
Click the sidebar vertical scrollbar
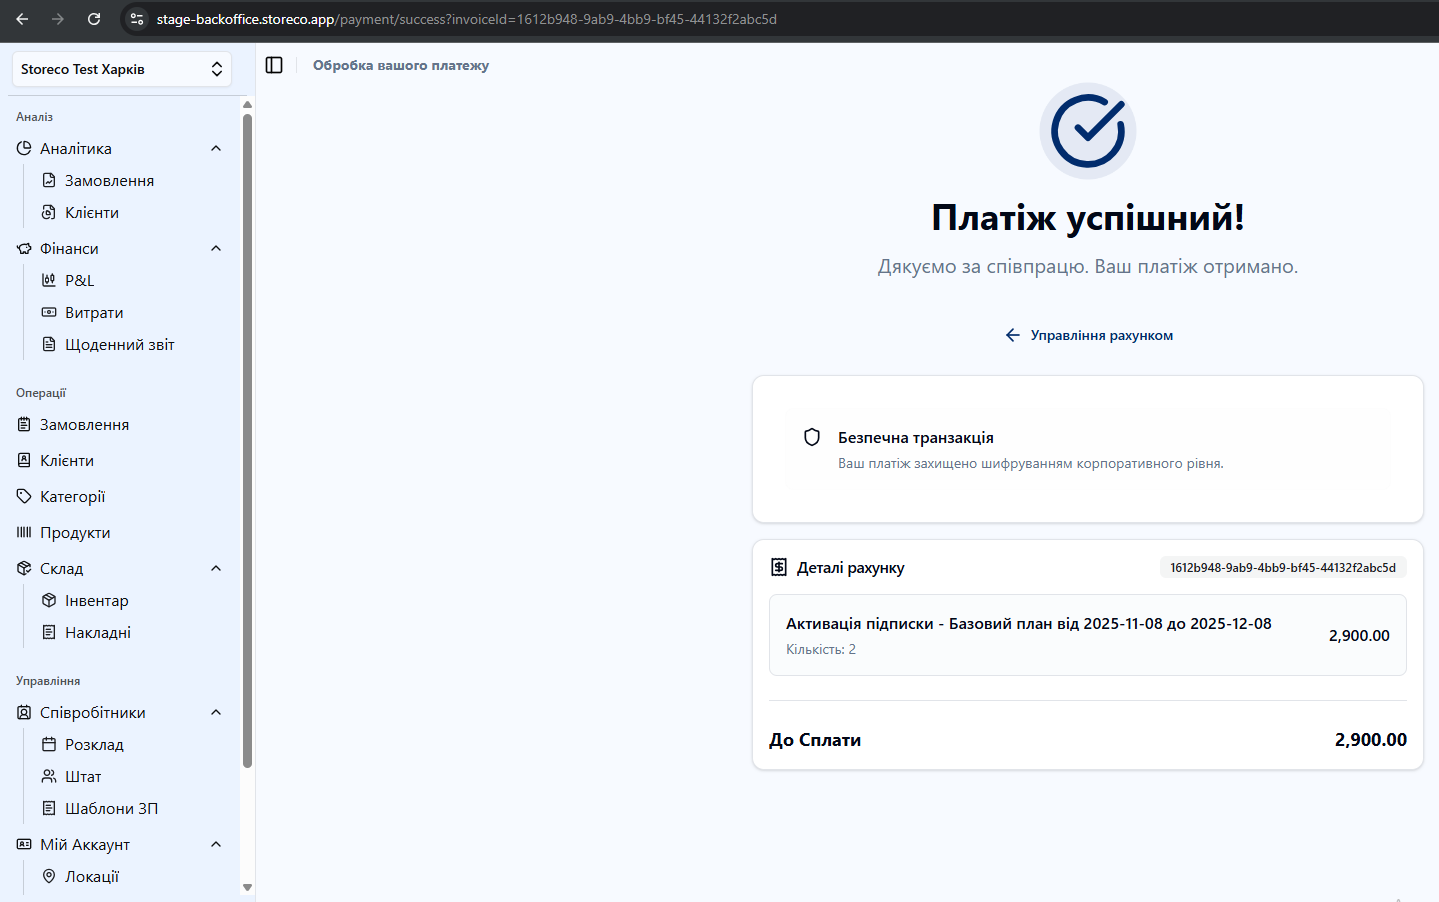(247, 440)
